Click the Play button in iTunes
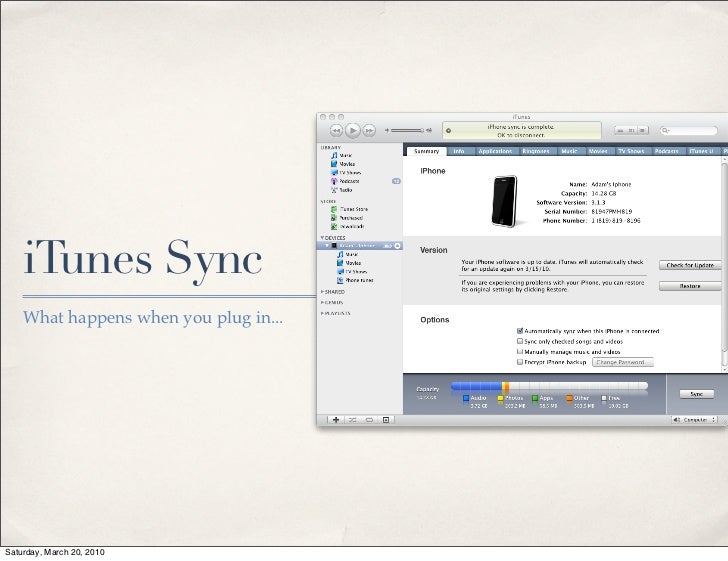Image resolution: width=728 pixels, height=561 pixels. click(353, 130)
